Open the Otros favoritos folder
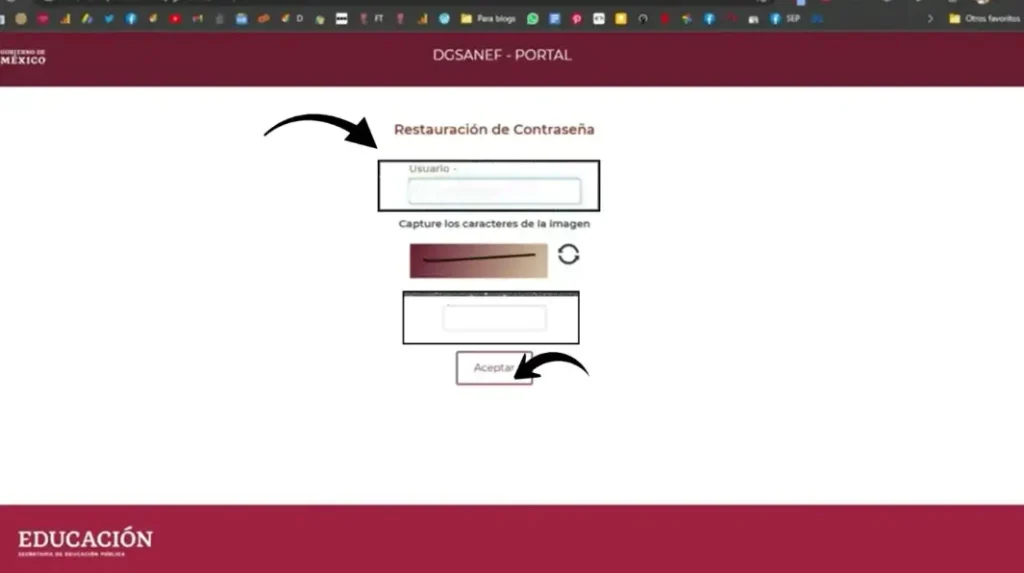 (984, 19)
